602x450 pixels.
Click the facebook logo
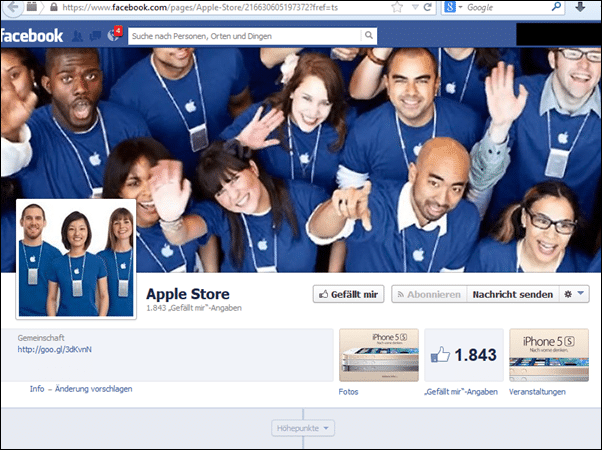(x=31, y=36)
